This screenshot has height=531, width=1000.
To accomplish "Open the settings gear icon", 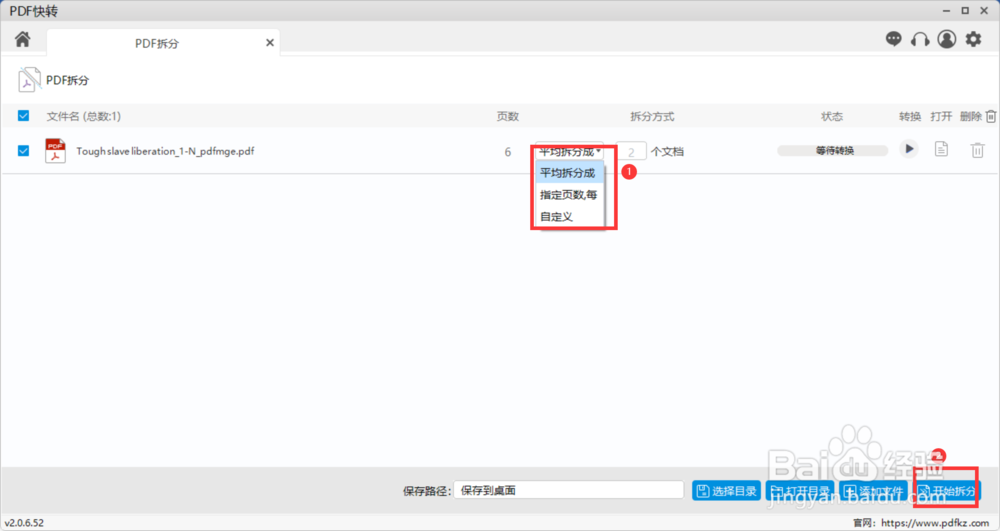I will (x=973, y=40).
